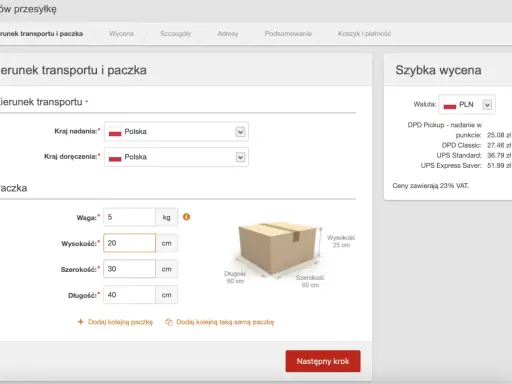Click the cm unit label beside Szerokość
The image size is (512, 384).
(166, 269)
